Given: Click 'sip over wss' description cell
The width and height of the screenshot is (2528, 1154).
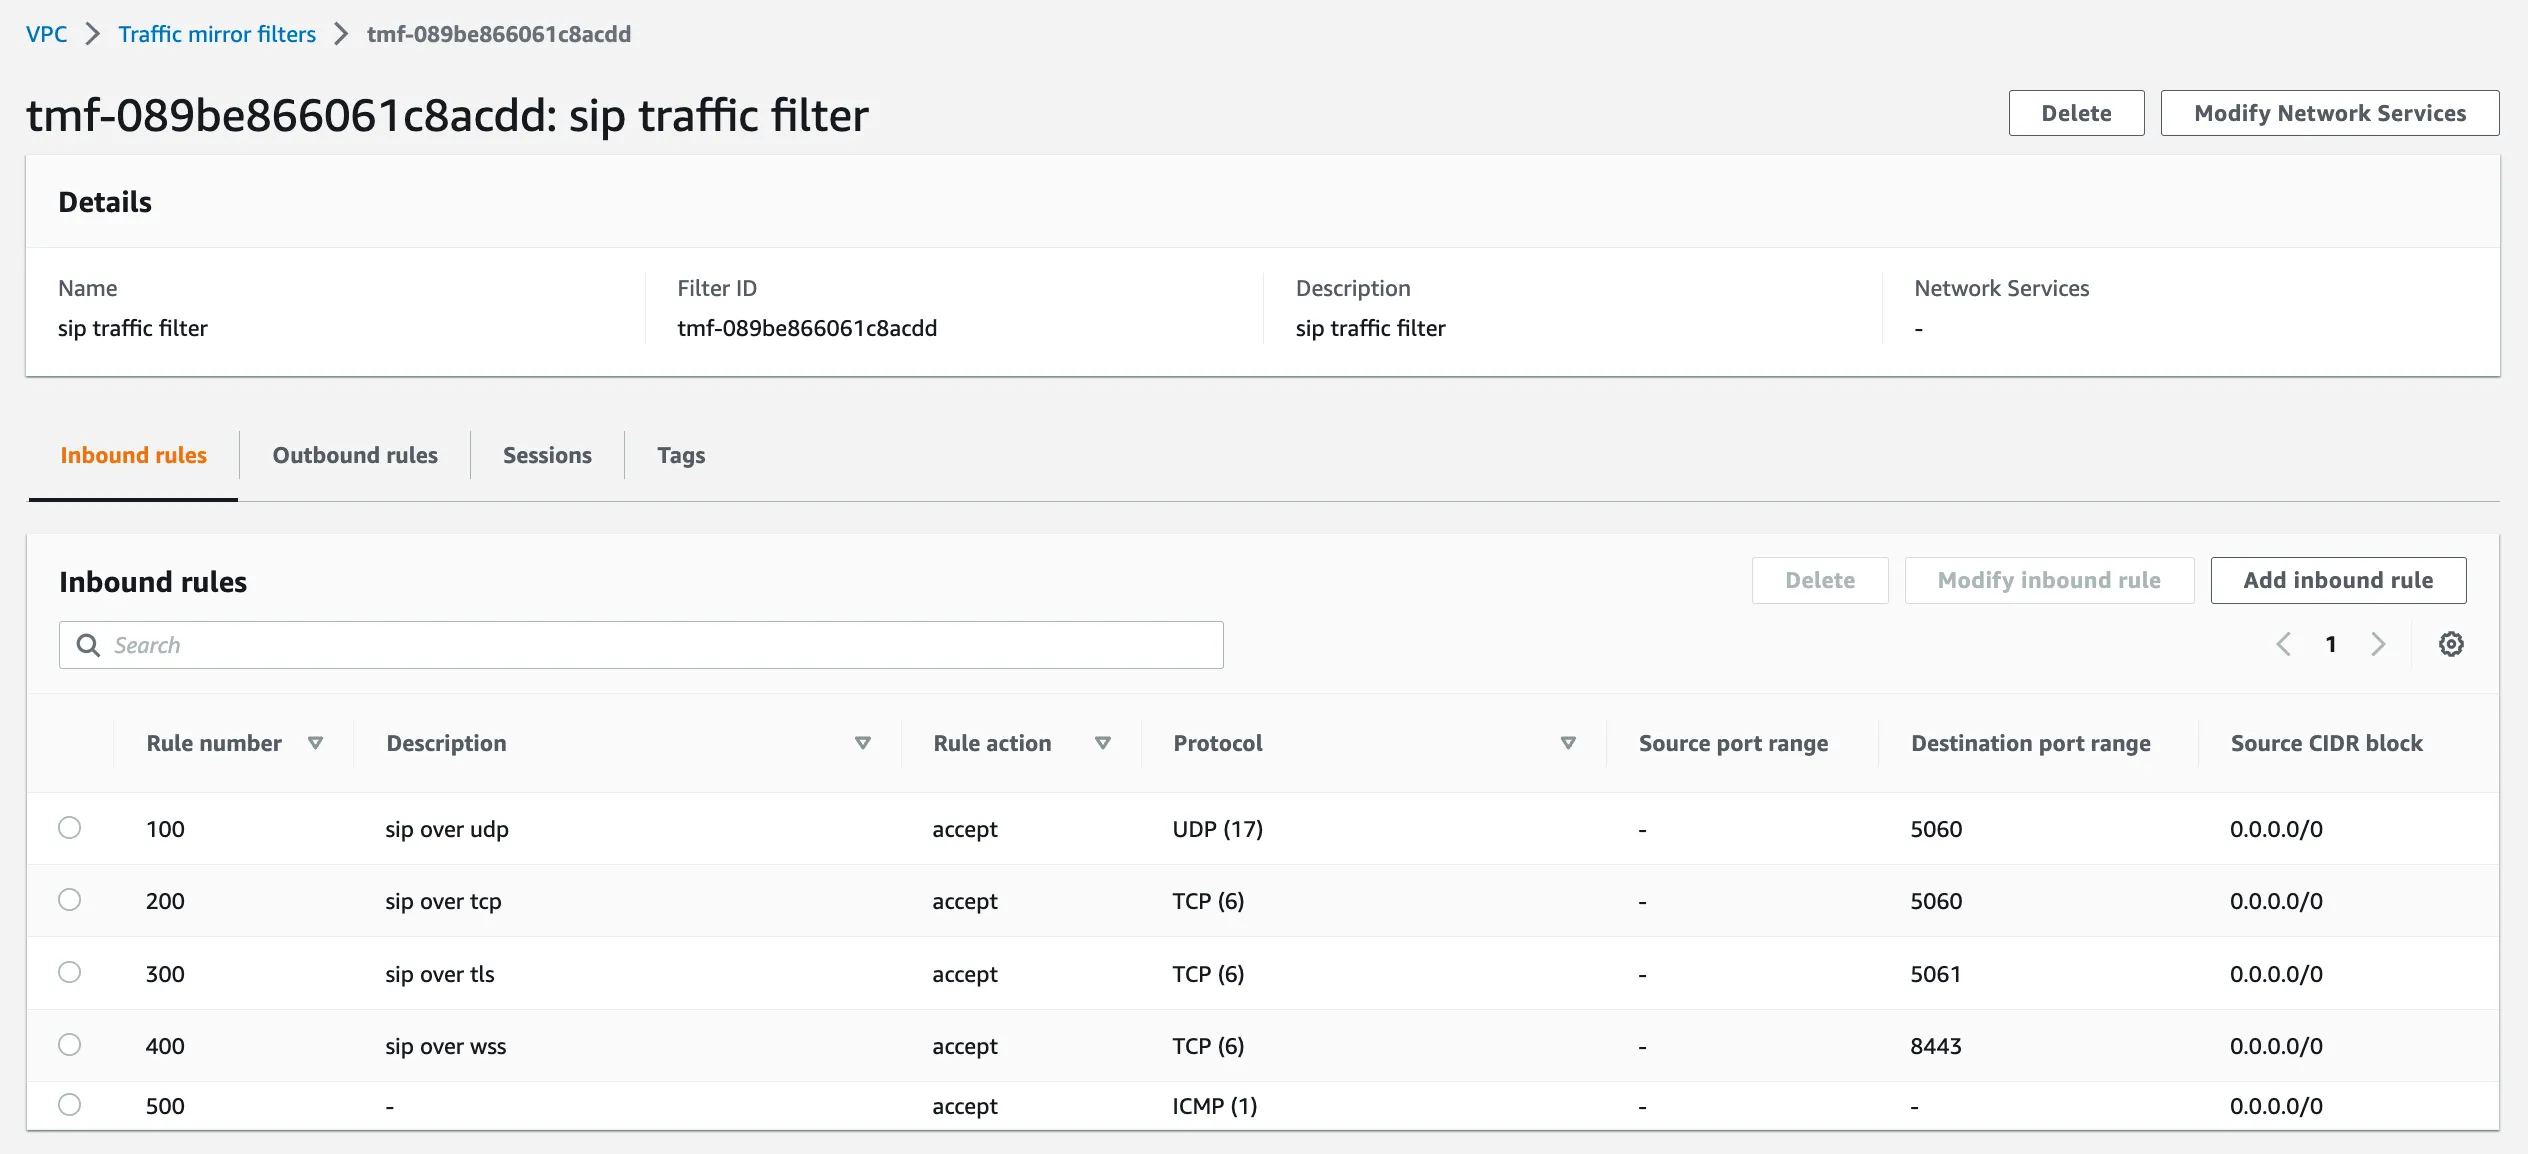Looking at the screenshot, I should tap(445, 1046).
